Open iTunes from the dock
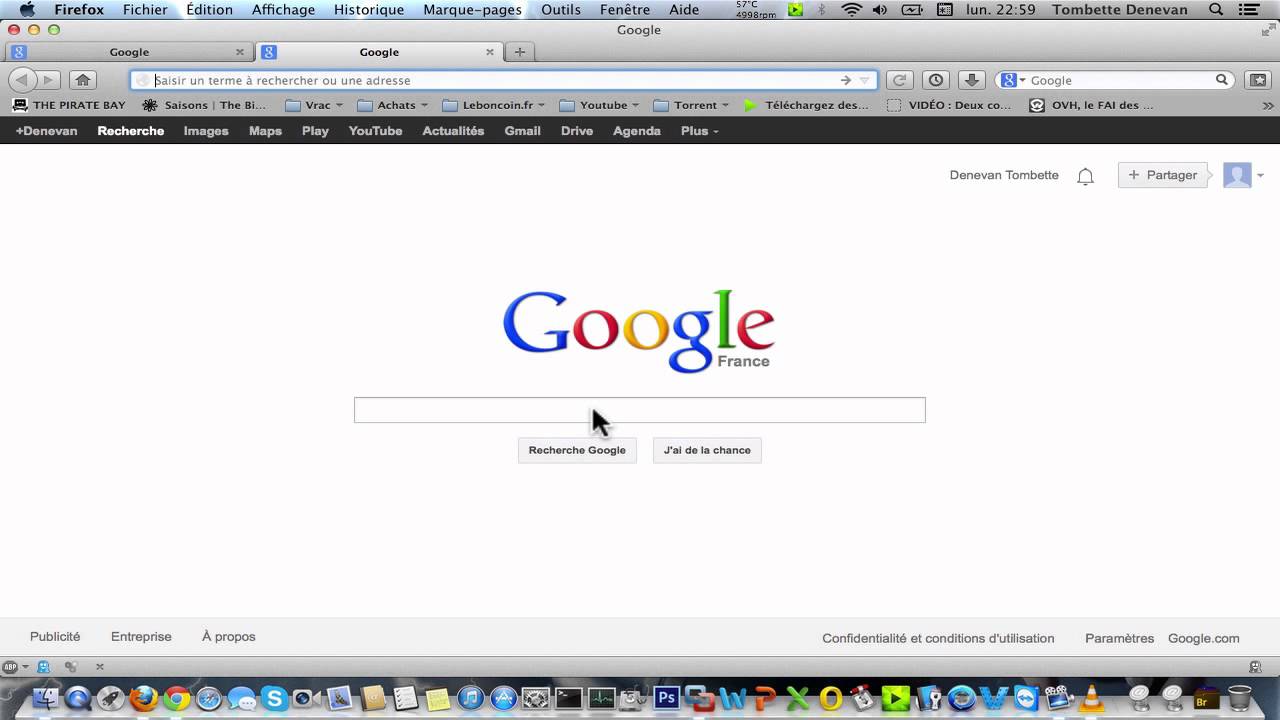1280x720 pixels. 471,699
